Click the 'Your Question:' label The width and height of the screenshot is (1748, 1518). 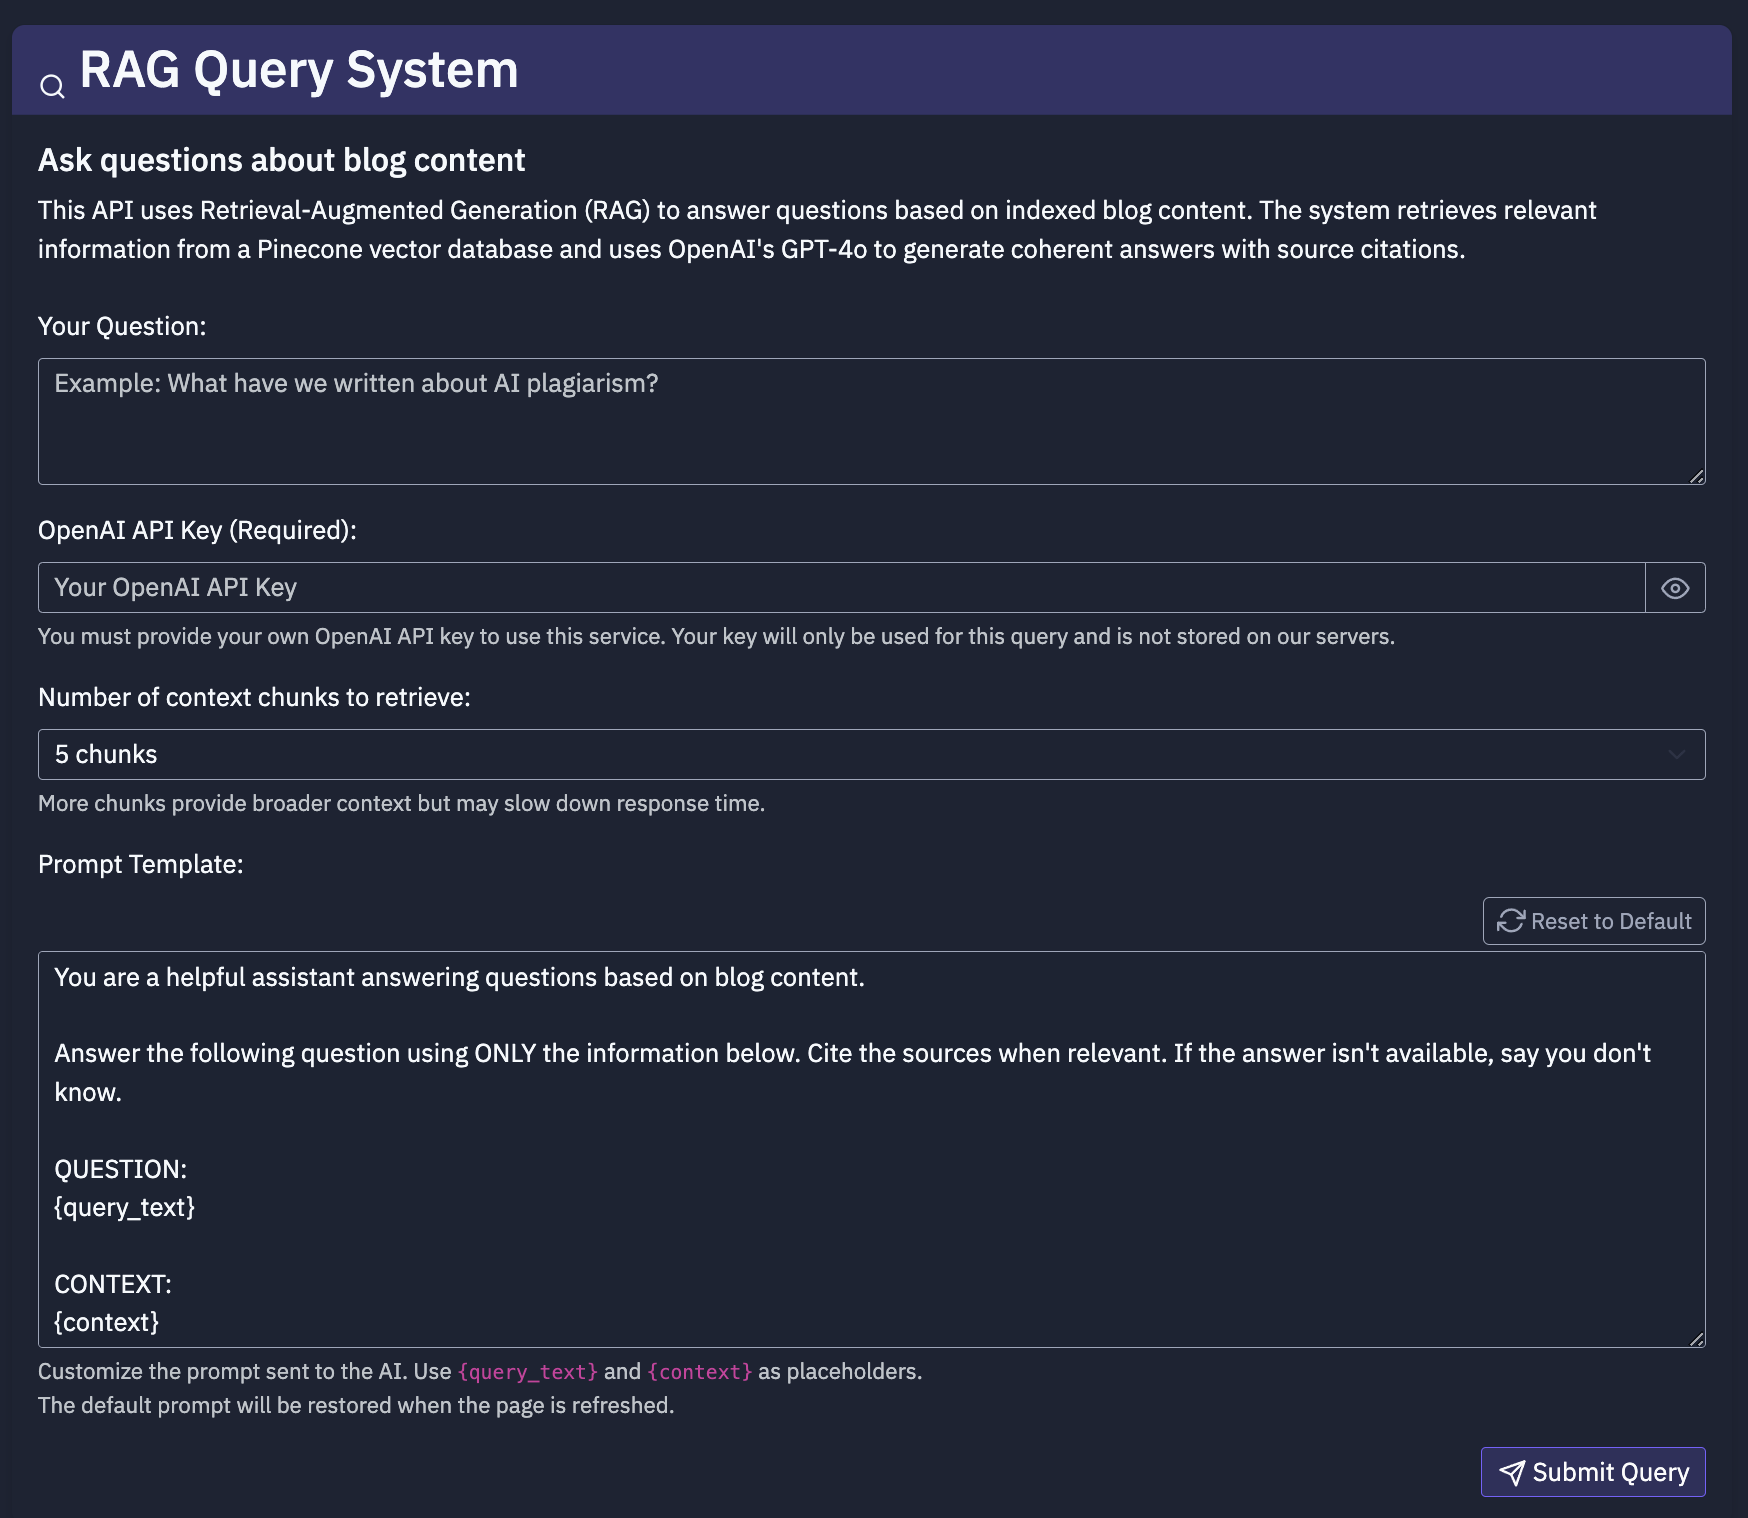122,326
